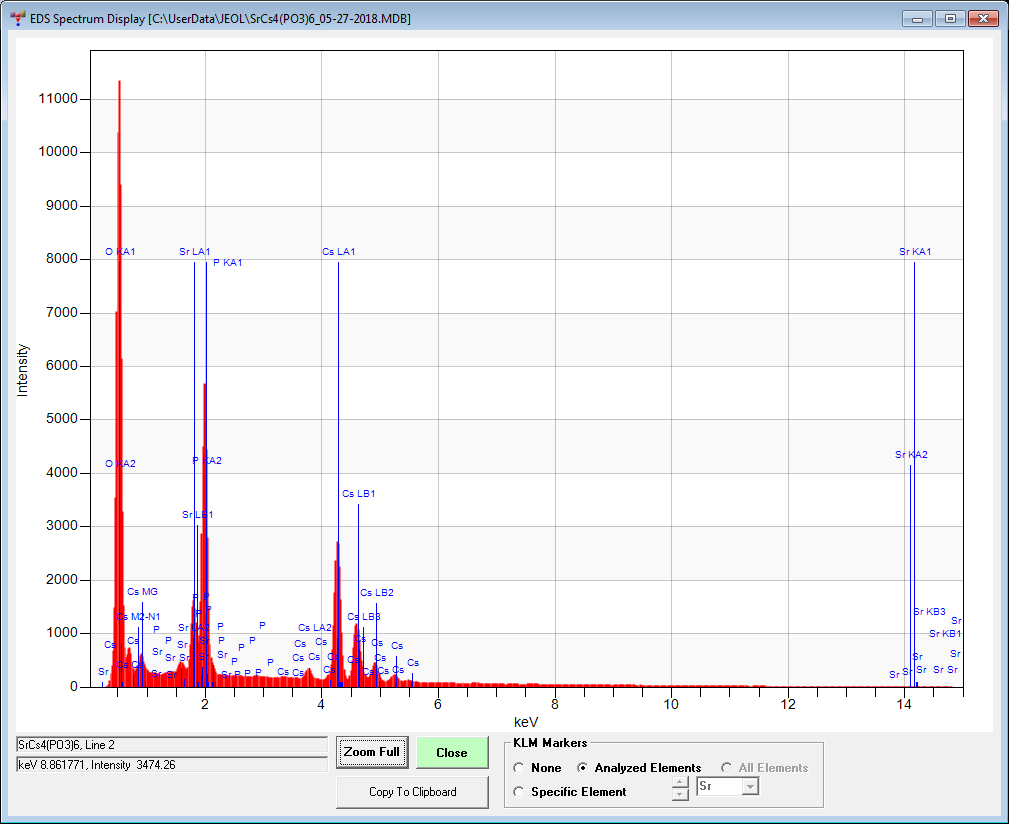The height and width of the screenshot is (824, 1009).
Task: Select the None KLM markers option
Action: click(519, 768)
